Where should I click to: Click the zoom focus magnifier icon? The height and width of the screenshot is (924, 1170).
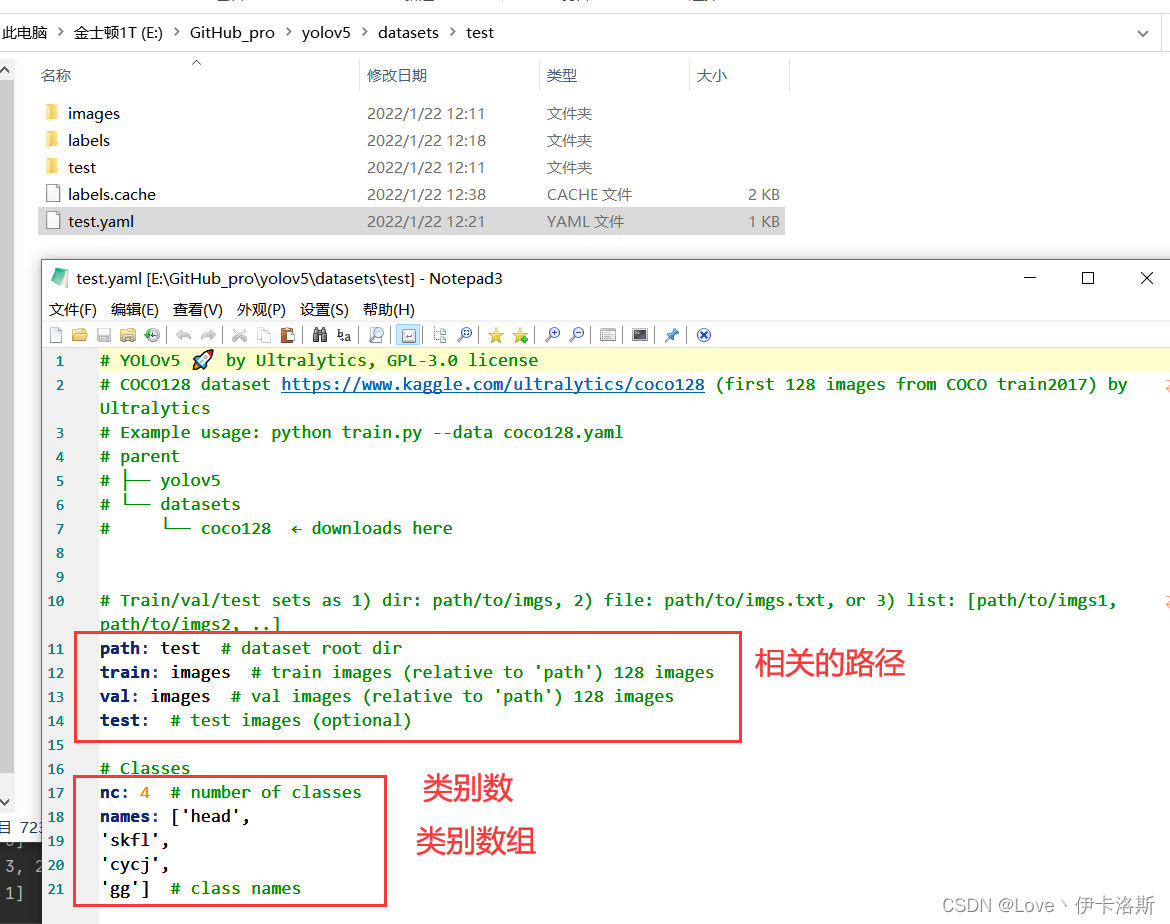coord(464,335)
